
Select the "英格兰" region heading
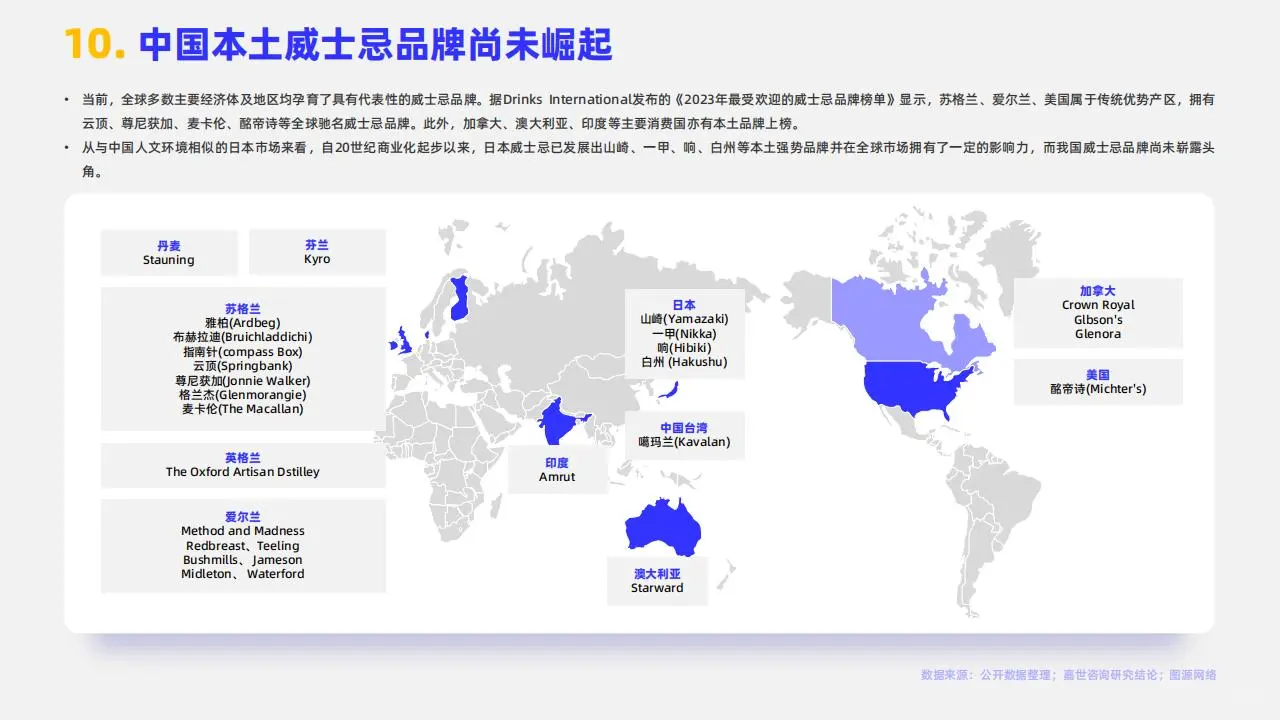(x=242, y=457)
